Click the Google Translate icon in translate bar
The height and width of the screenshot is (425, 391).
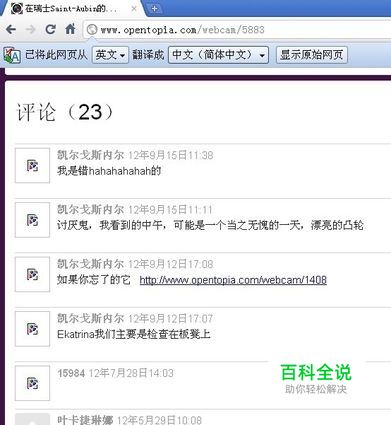12,55
